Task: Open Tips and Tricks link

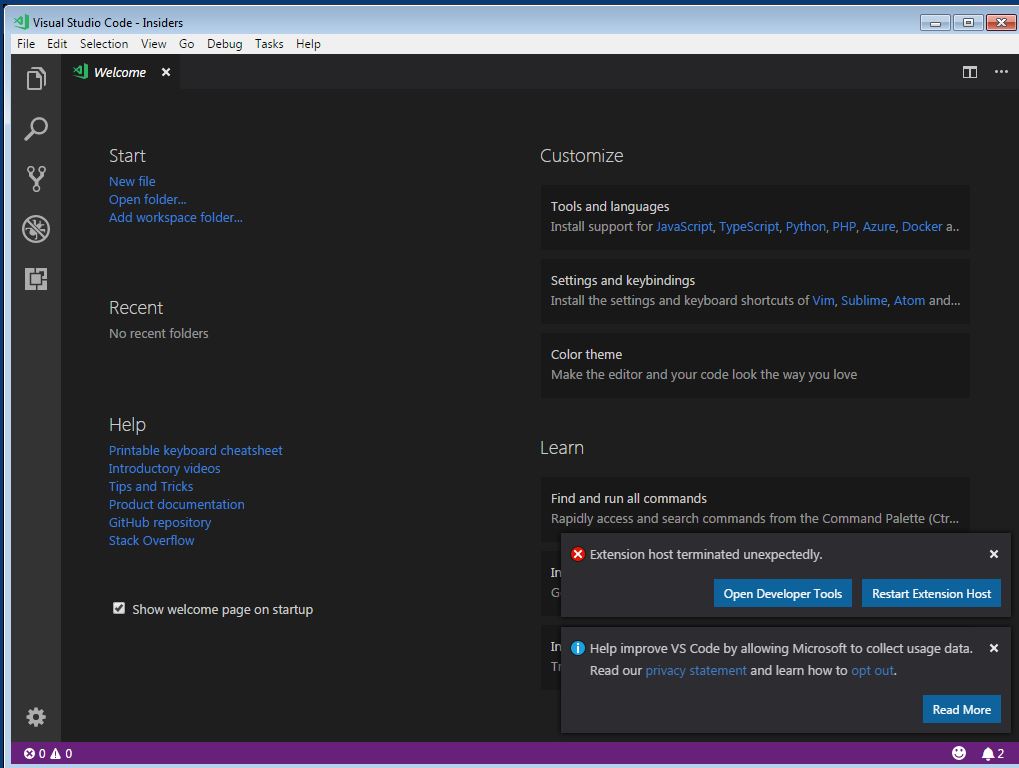Action: (x=151, y=487)
